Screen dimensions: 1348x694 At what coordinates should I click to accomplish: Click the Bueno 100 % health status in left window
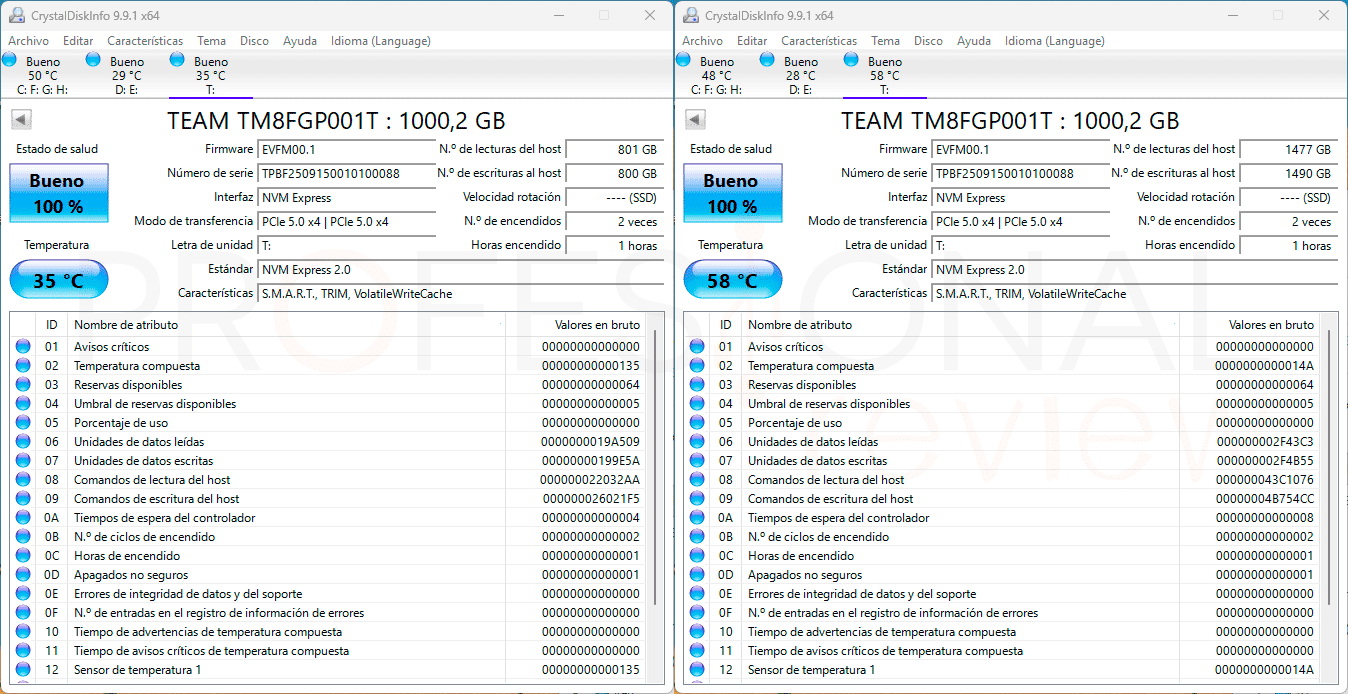pyautogui.click(x=59, y=193)
